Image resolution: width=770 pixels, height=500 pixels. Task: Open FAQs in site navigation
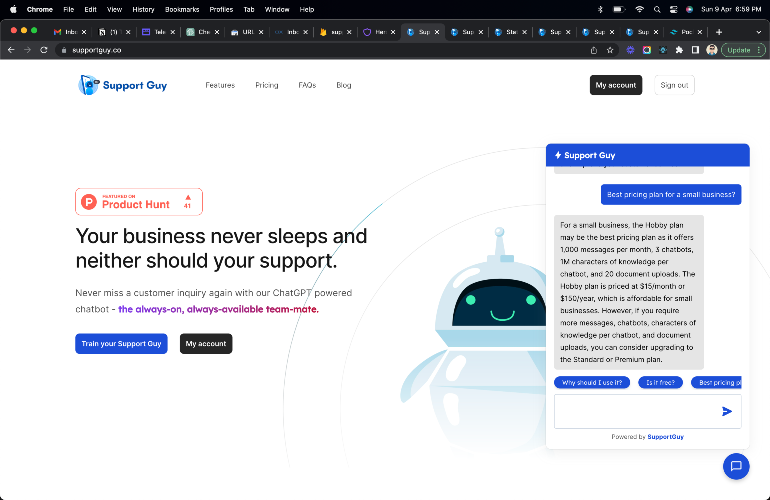pos(307,85)
